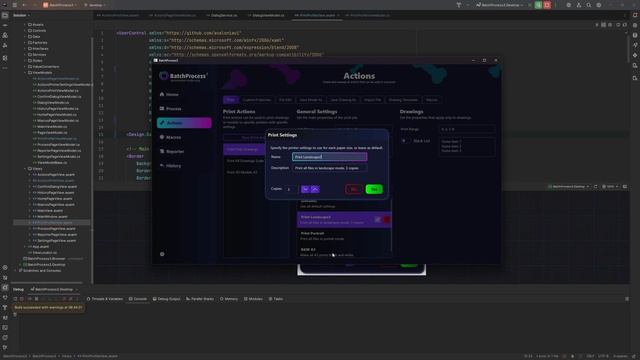The image size is (640, 360).
Task: Select ConfirmDialogViewModel.cs in solution tree
Action: (59, 97)
